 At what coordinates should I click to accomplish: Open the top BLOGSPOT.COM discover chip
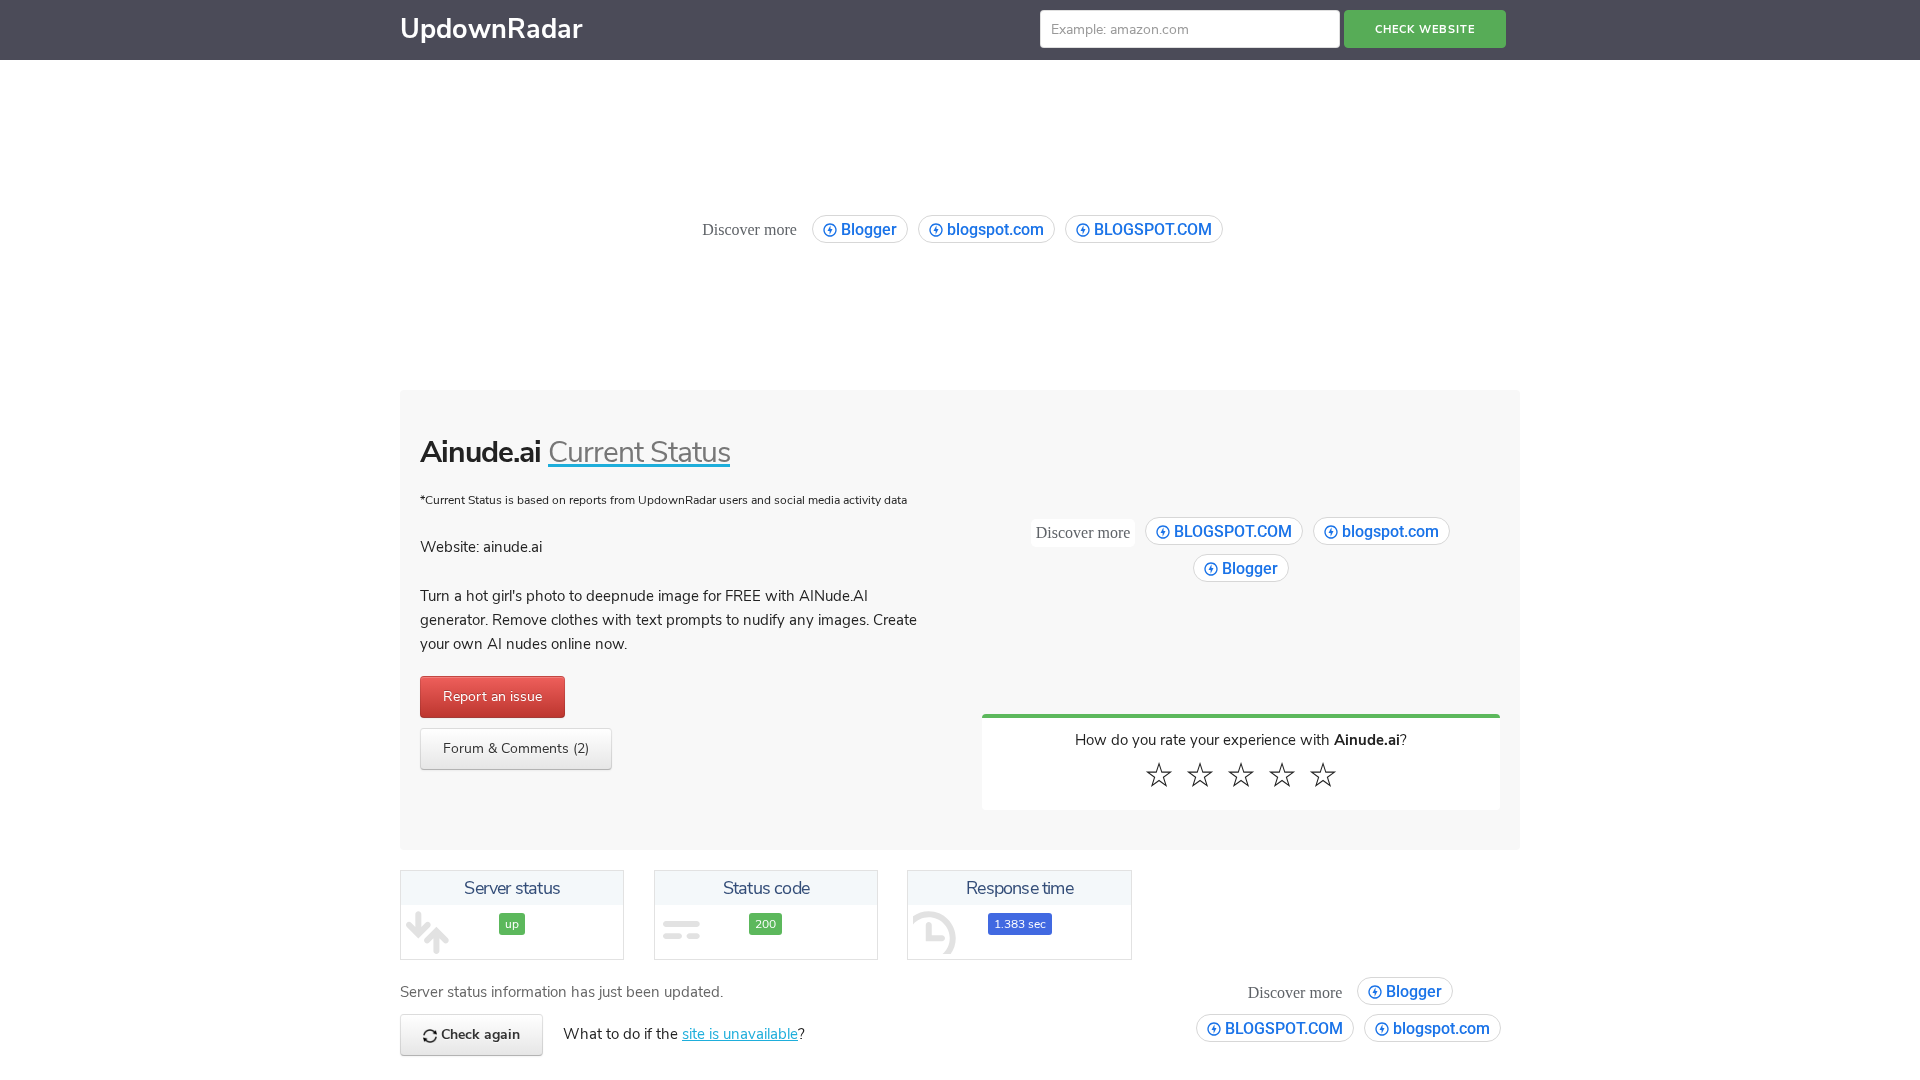click(1143, 229)
